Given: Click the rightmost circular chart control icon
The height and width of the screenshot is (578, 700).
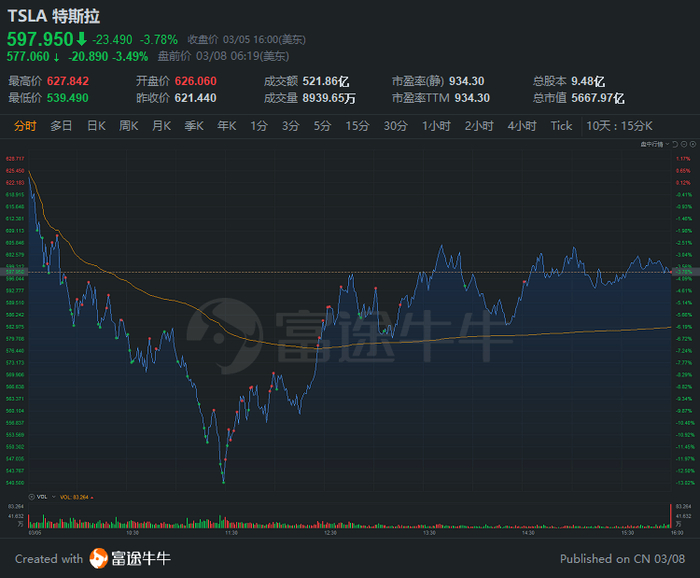Looking at the screenshot, I should pyautogui.click(x=692, y=144).
